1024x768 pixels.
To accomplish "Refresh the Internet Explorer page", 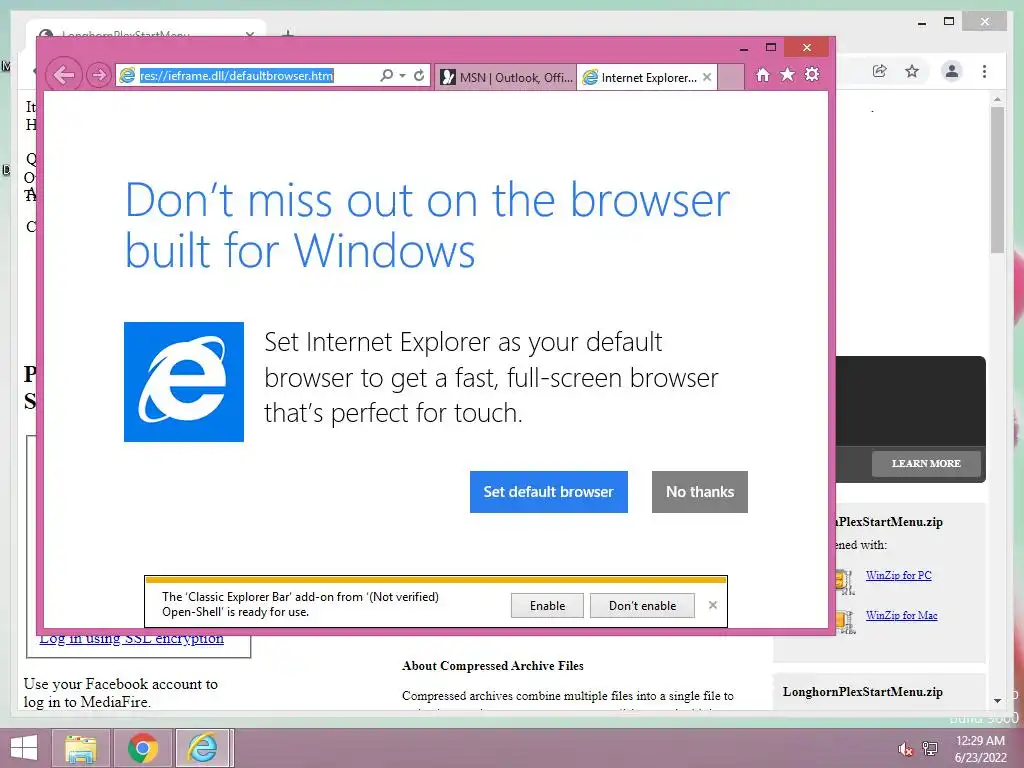I will (419, 75).
